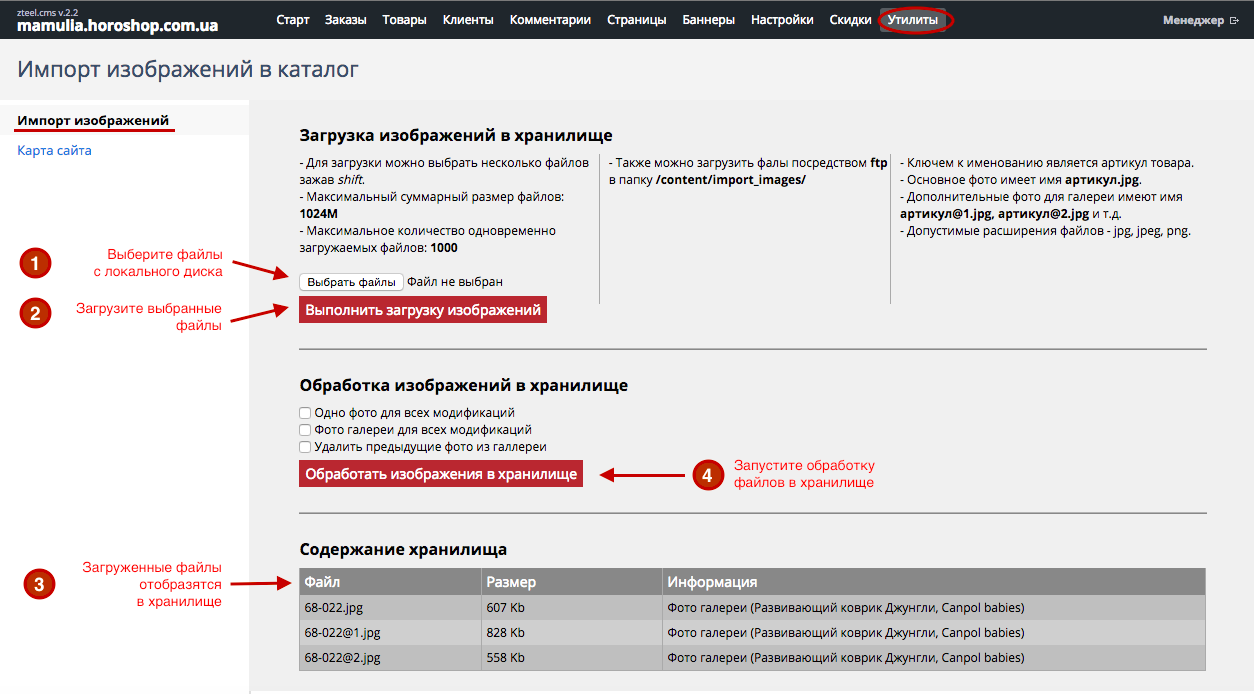
Task: Click the Размер column header
Action: (571, 582)
